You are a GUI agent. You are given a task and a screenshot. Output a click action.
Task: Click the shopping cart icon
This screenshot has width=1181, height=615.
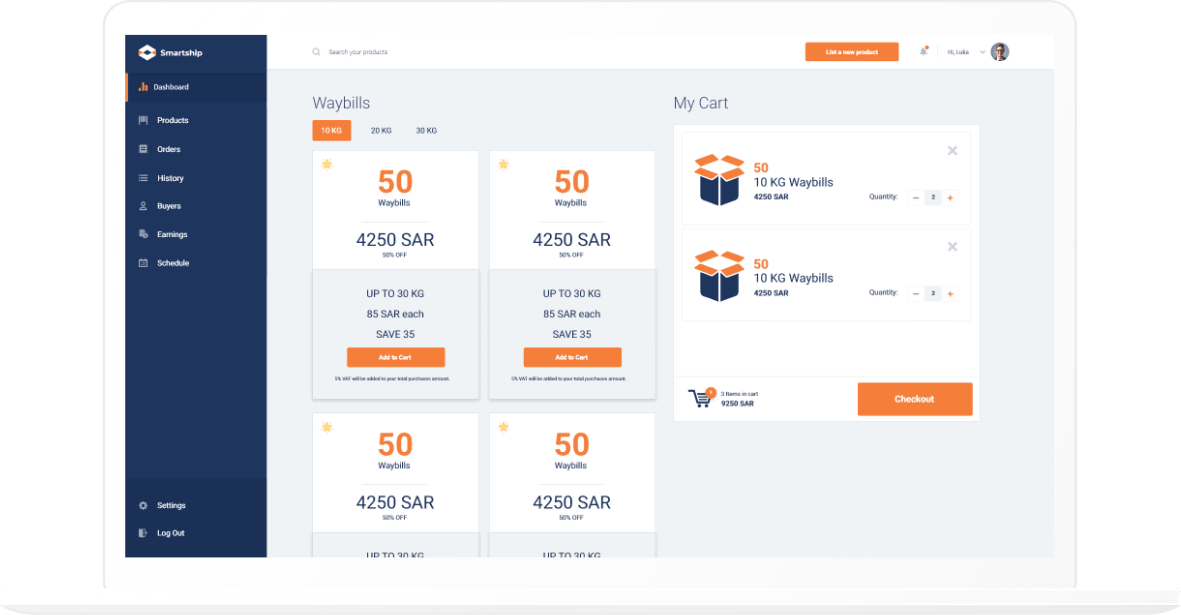coord(701,398)
